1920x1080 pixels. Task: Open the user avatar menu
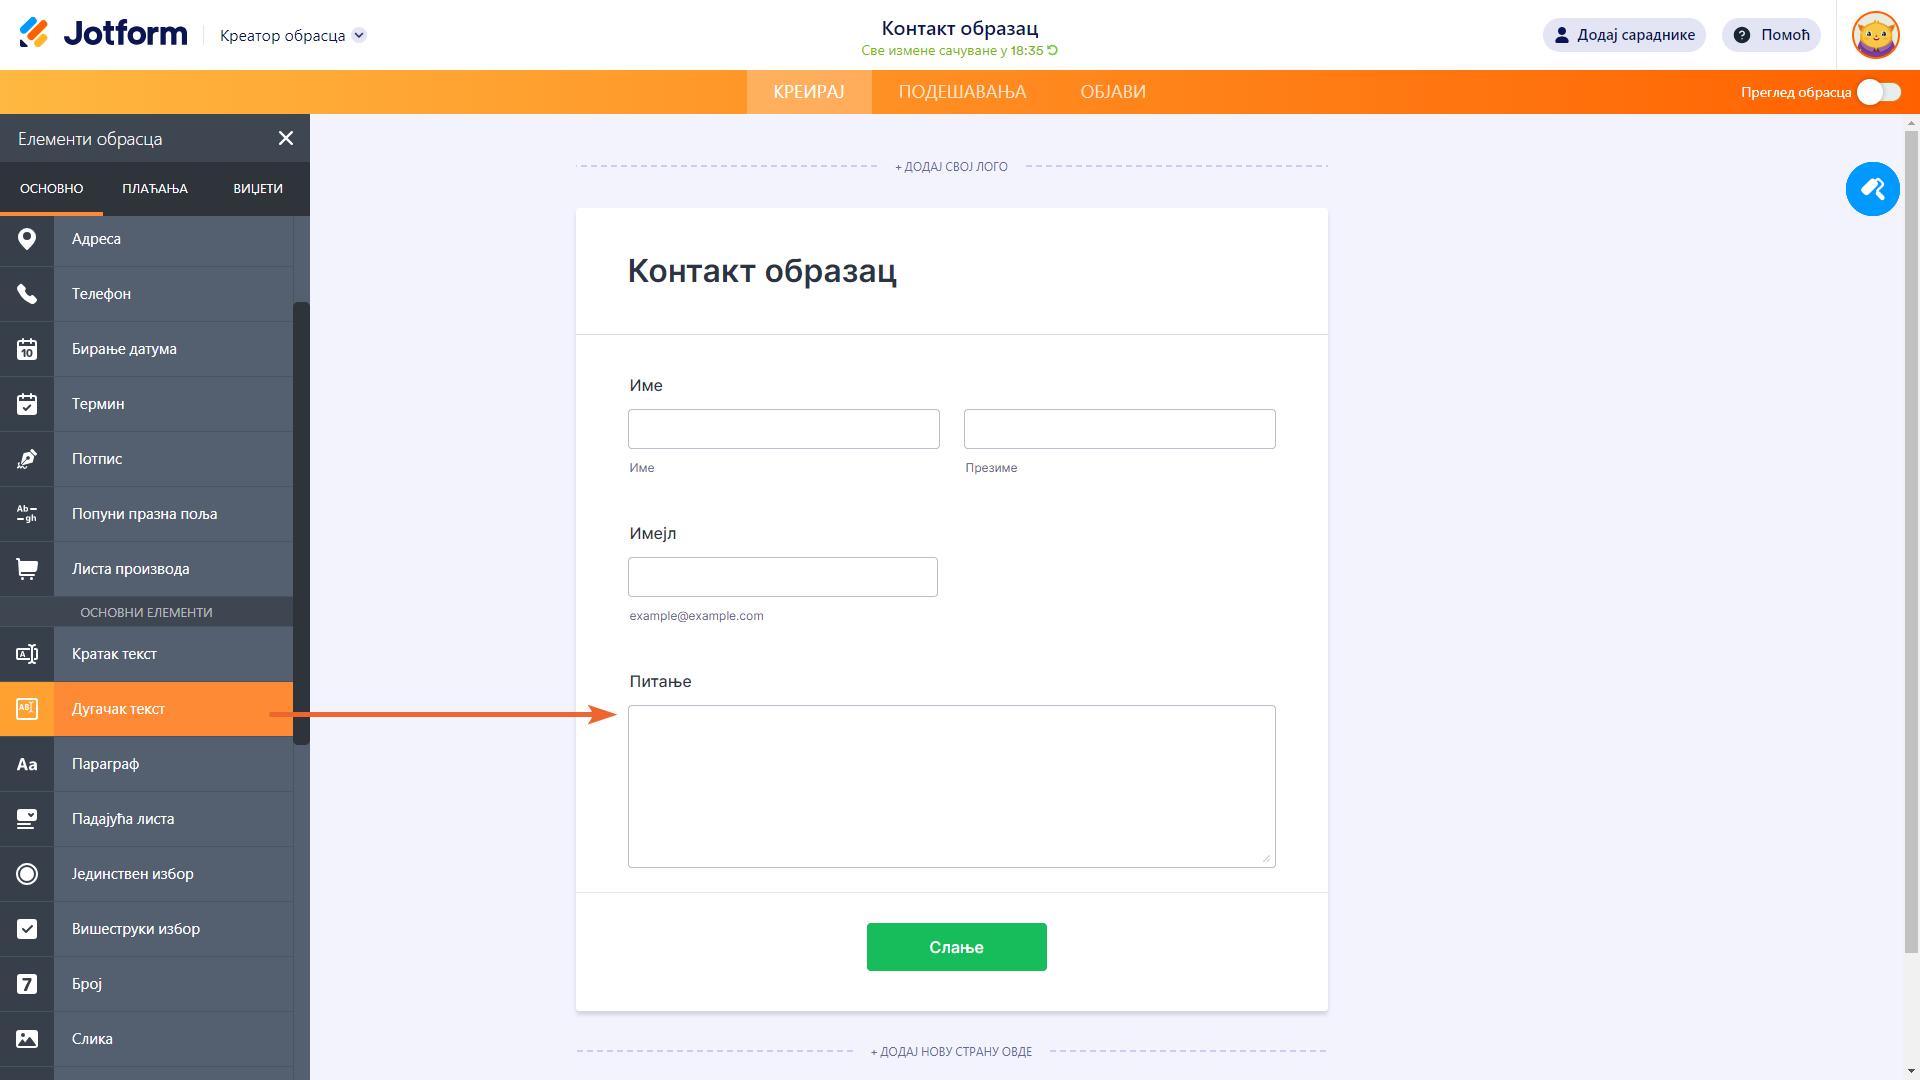pyautogui.click(x=1875, y=35)
